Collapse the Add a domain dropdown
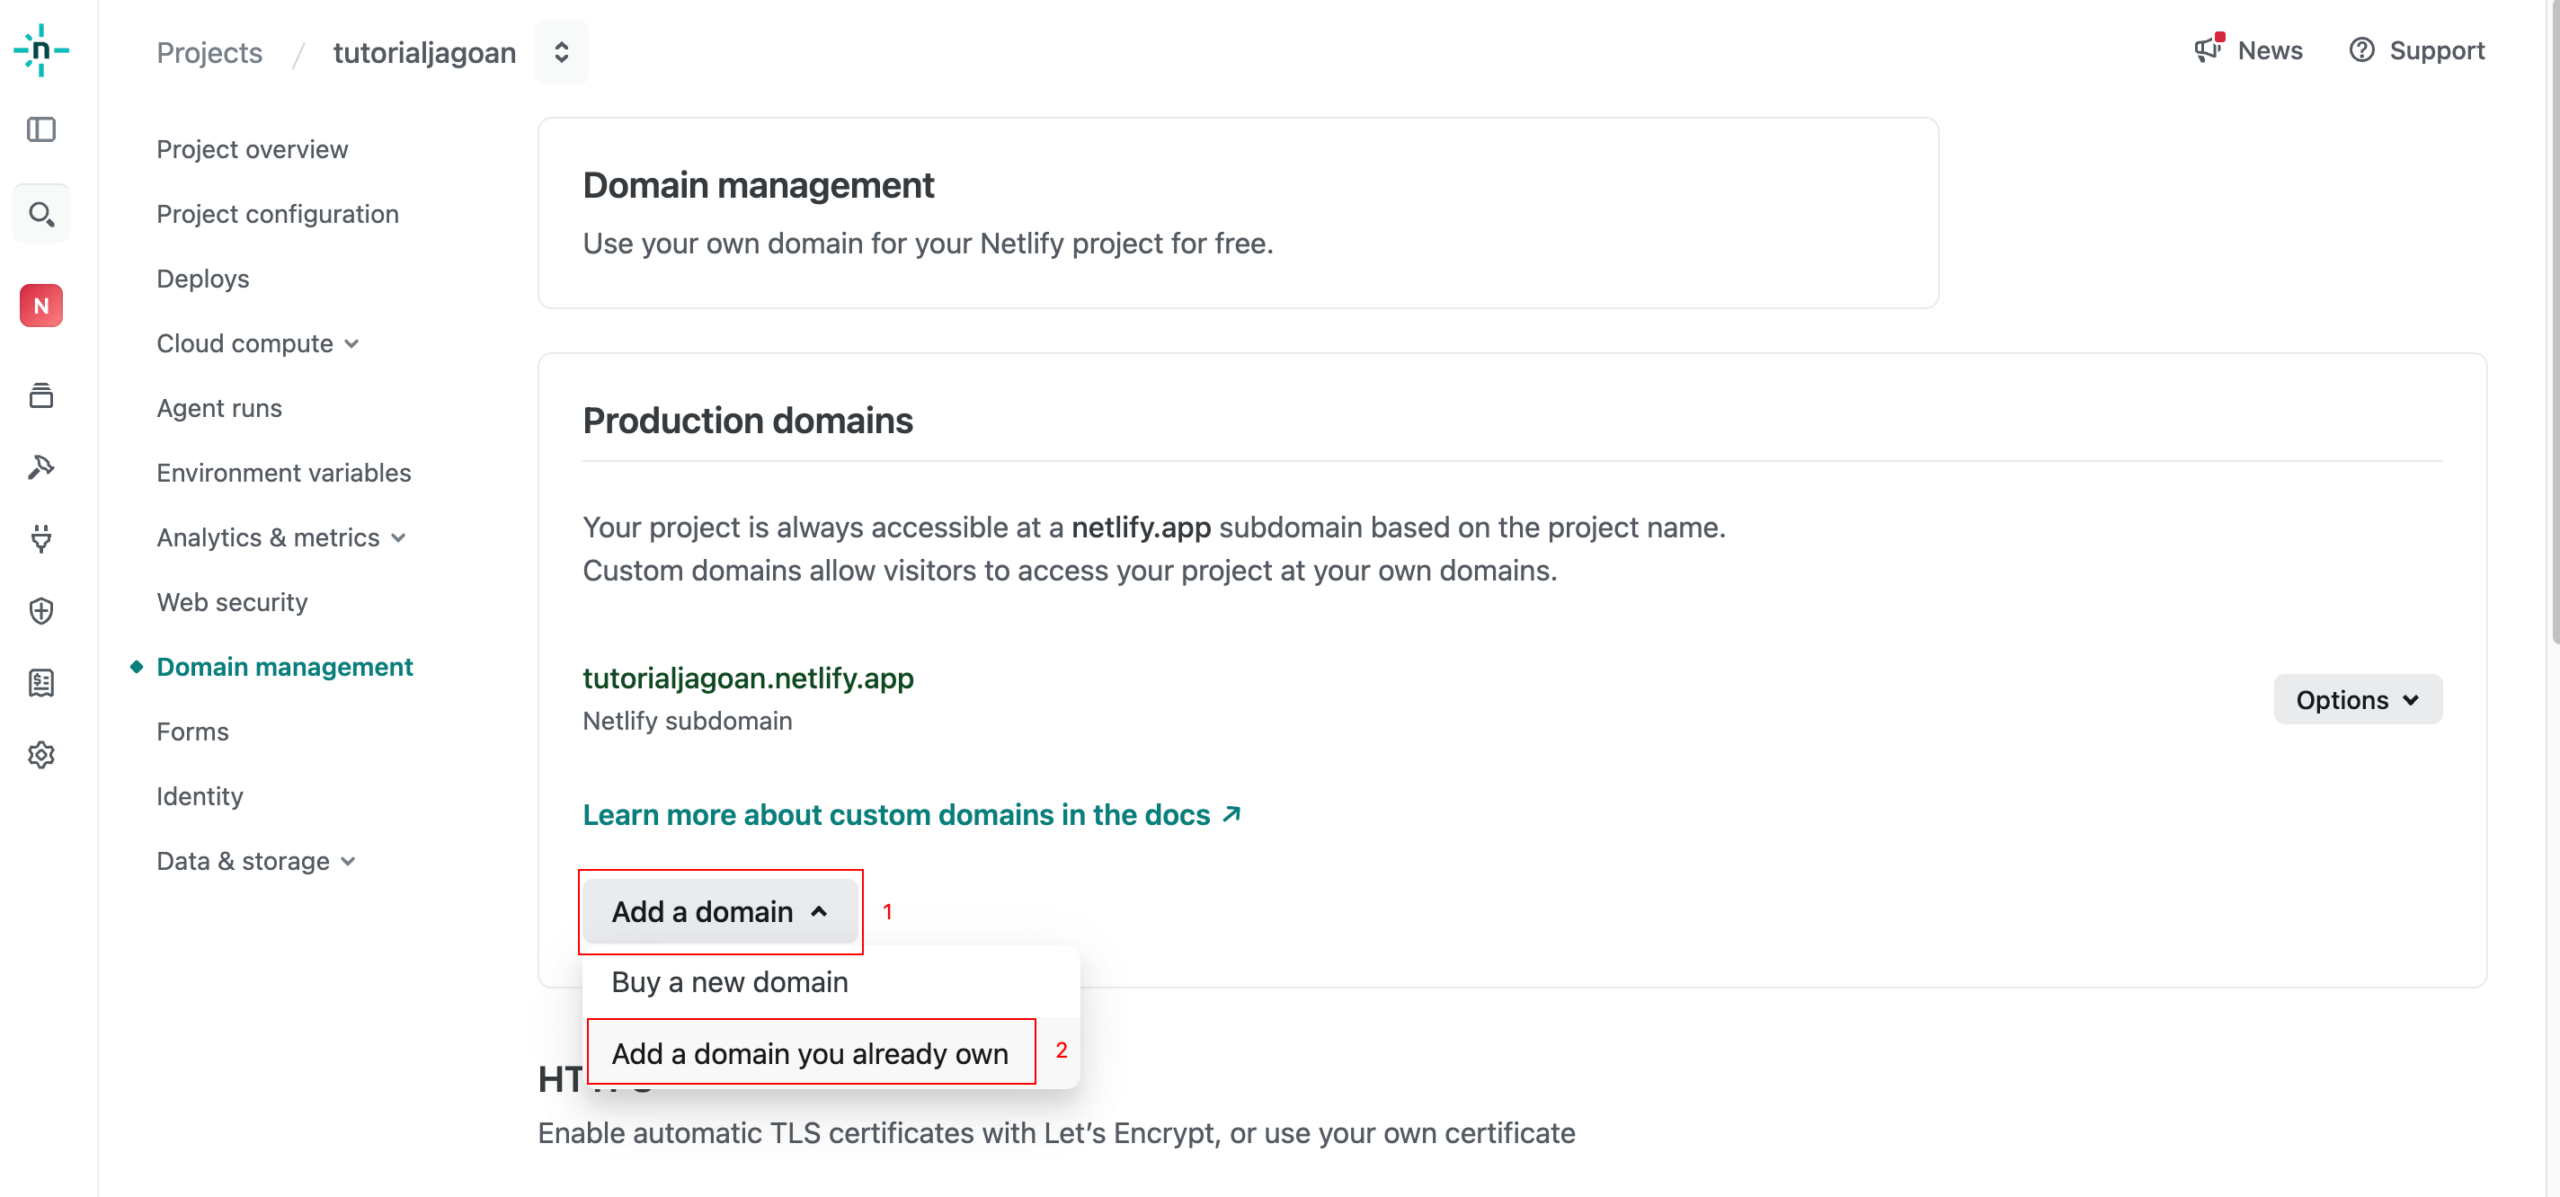2560x1197 pixels. click(x=720, y=912)
